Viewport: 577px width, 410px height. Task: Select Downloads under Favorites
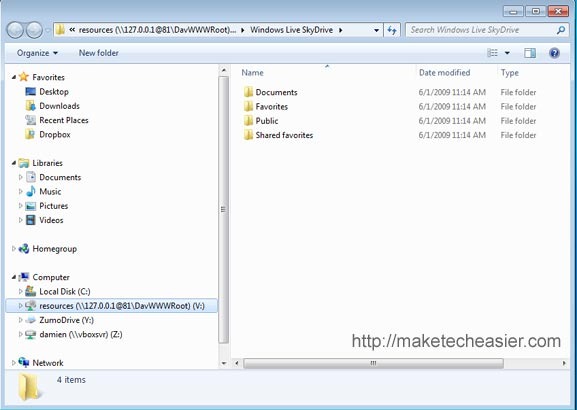pyautogui.click(x=59, y=106)
